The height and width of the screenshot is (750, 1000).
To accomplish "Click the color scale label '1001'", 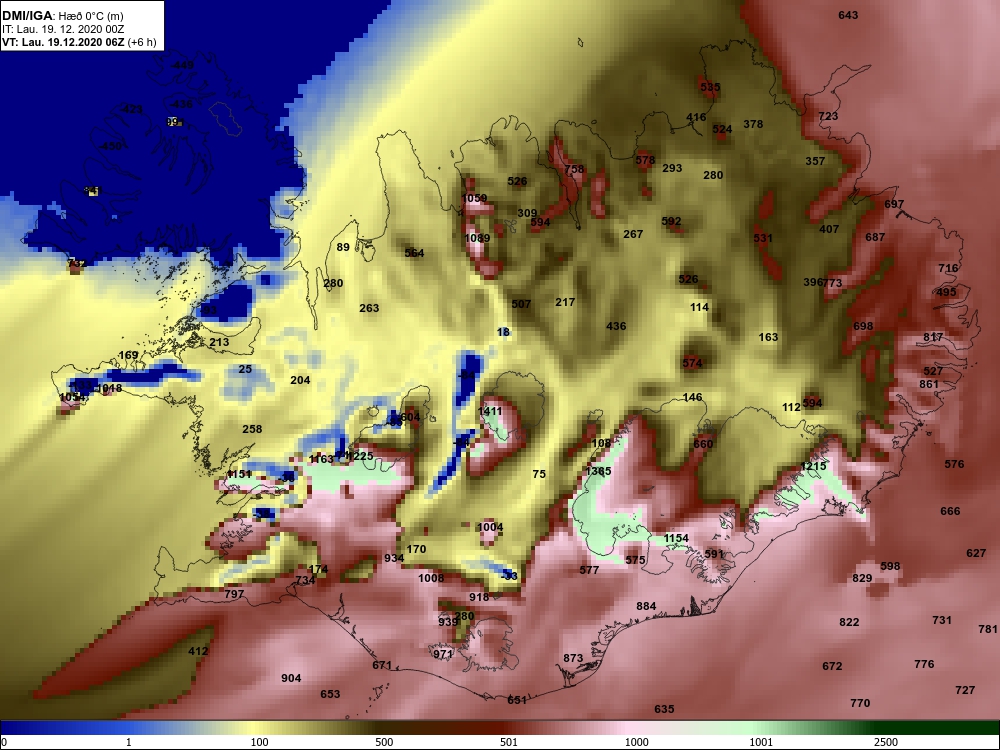I will point(761,742).
